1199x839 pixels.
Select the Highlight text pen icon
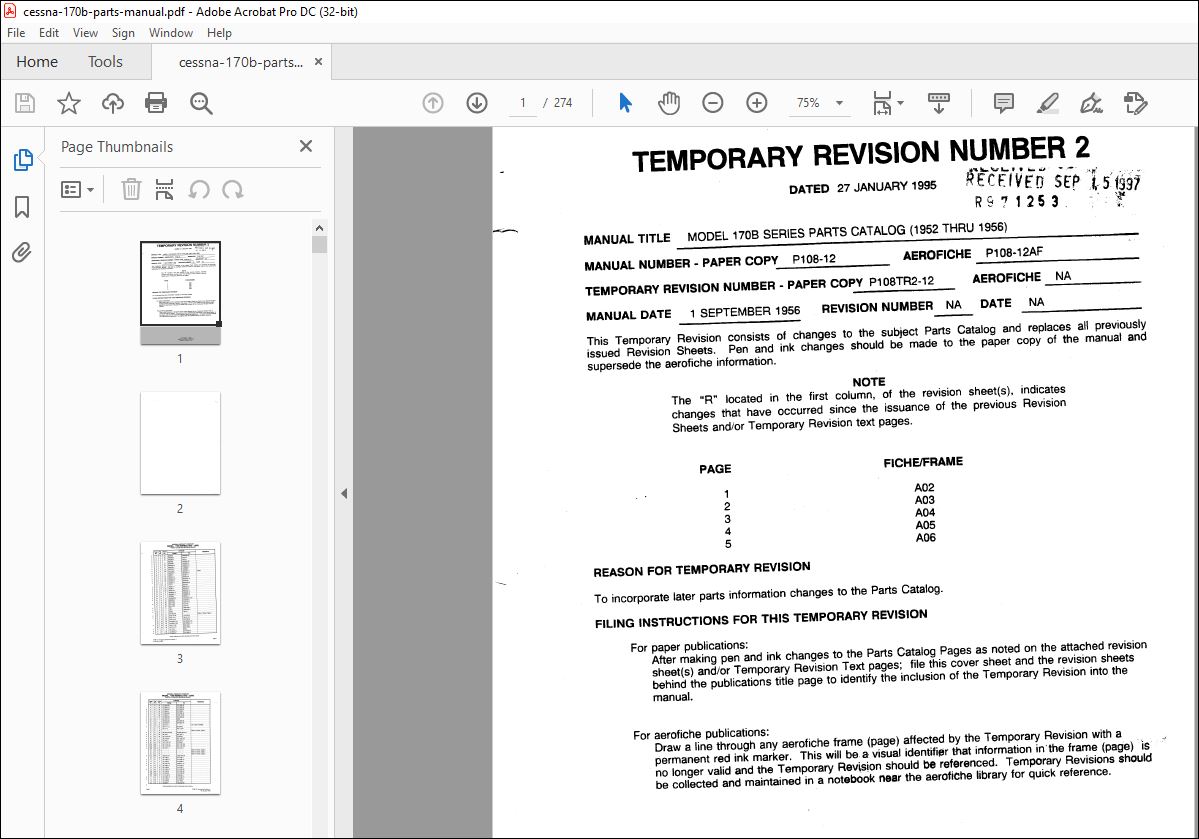(x=1048, y=102)
